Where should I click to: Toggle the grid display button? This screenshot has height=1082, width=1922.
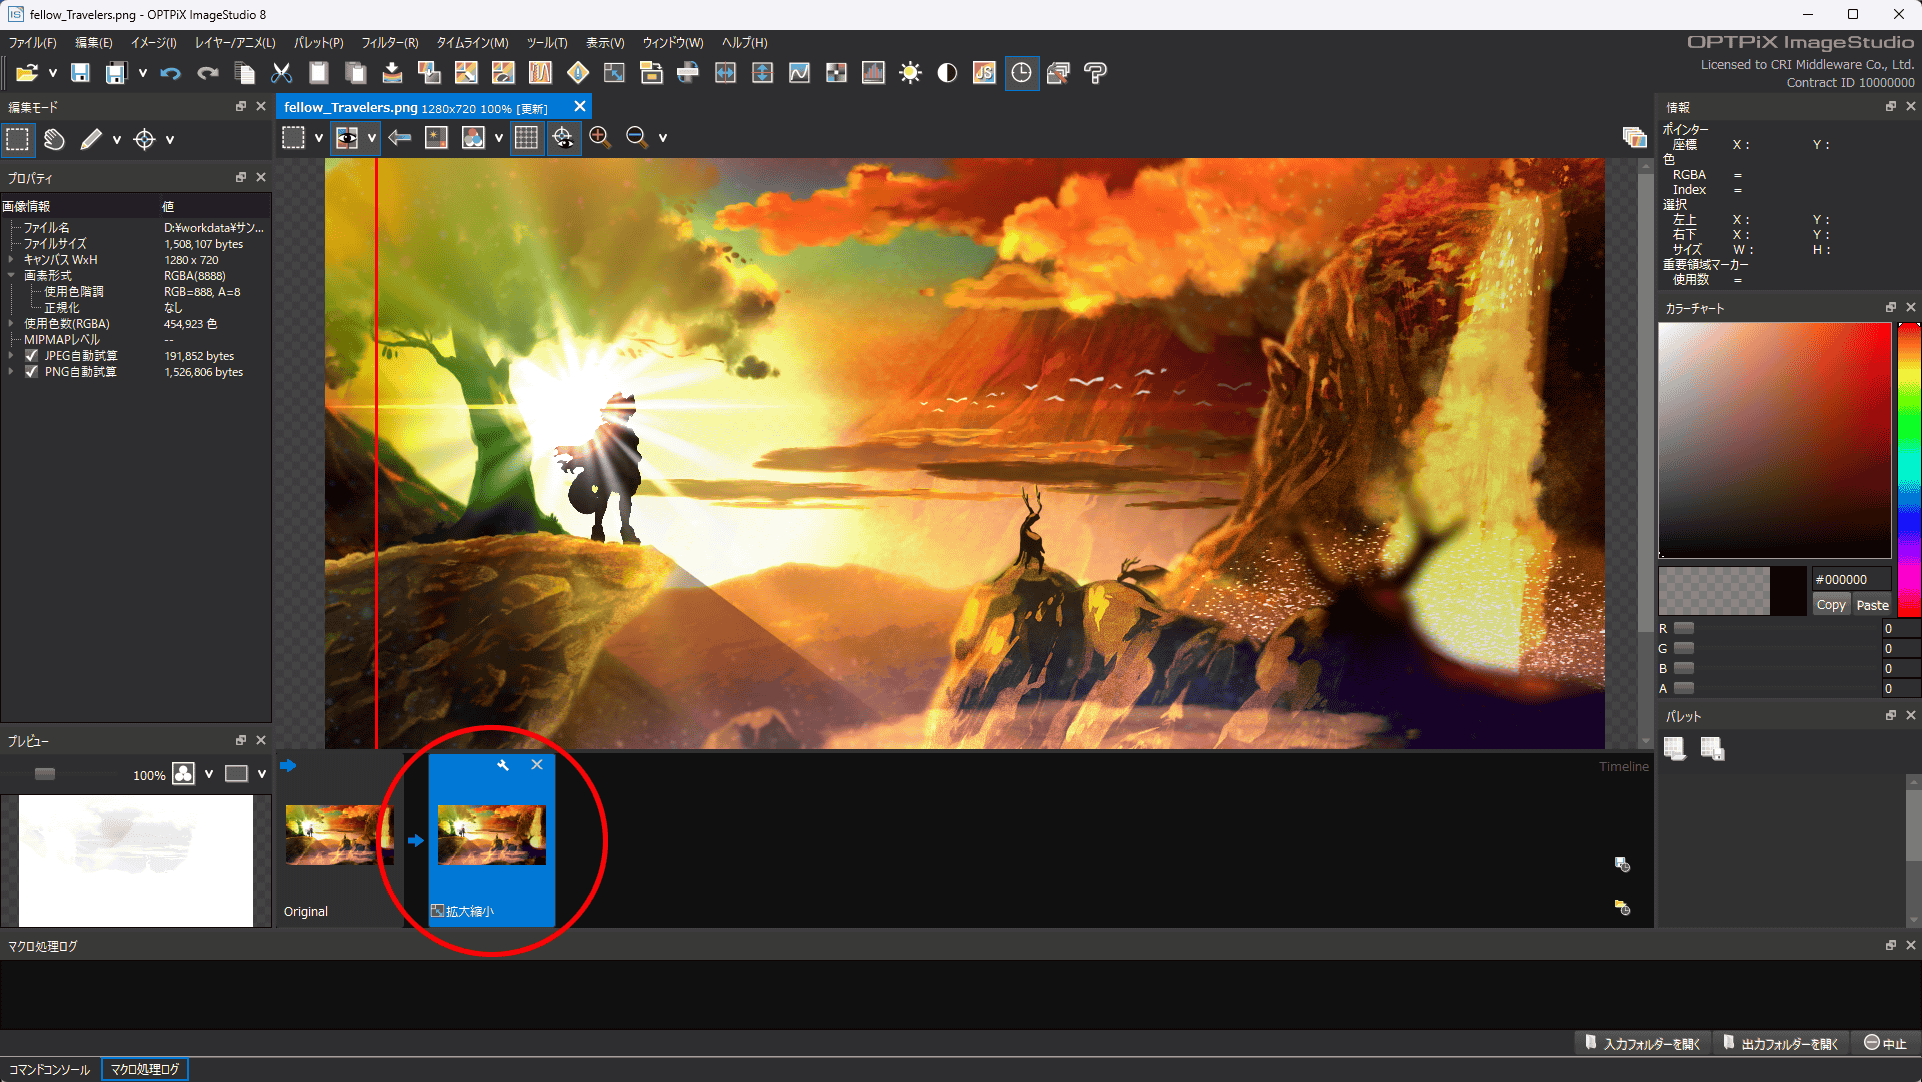click(x=526, y=138)
